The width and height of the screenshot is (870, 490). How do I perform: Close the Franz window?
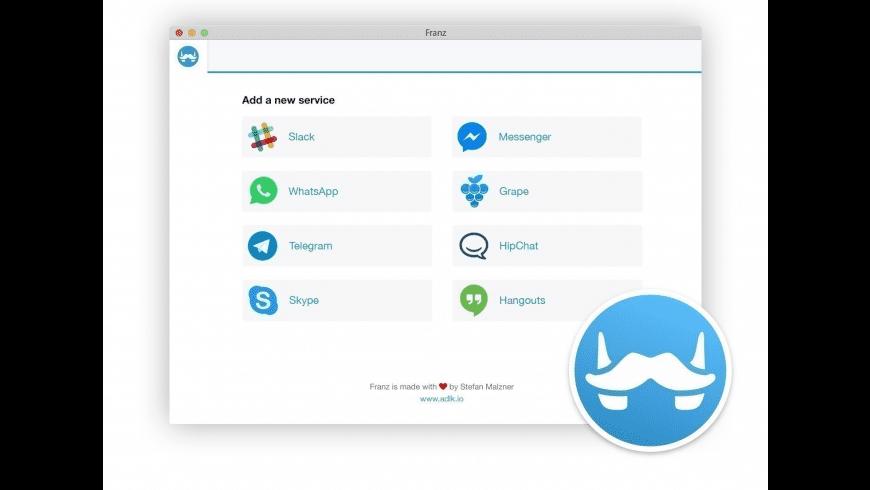coord(179,33)
